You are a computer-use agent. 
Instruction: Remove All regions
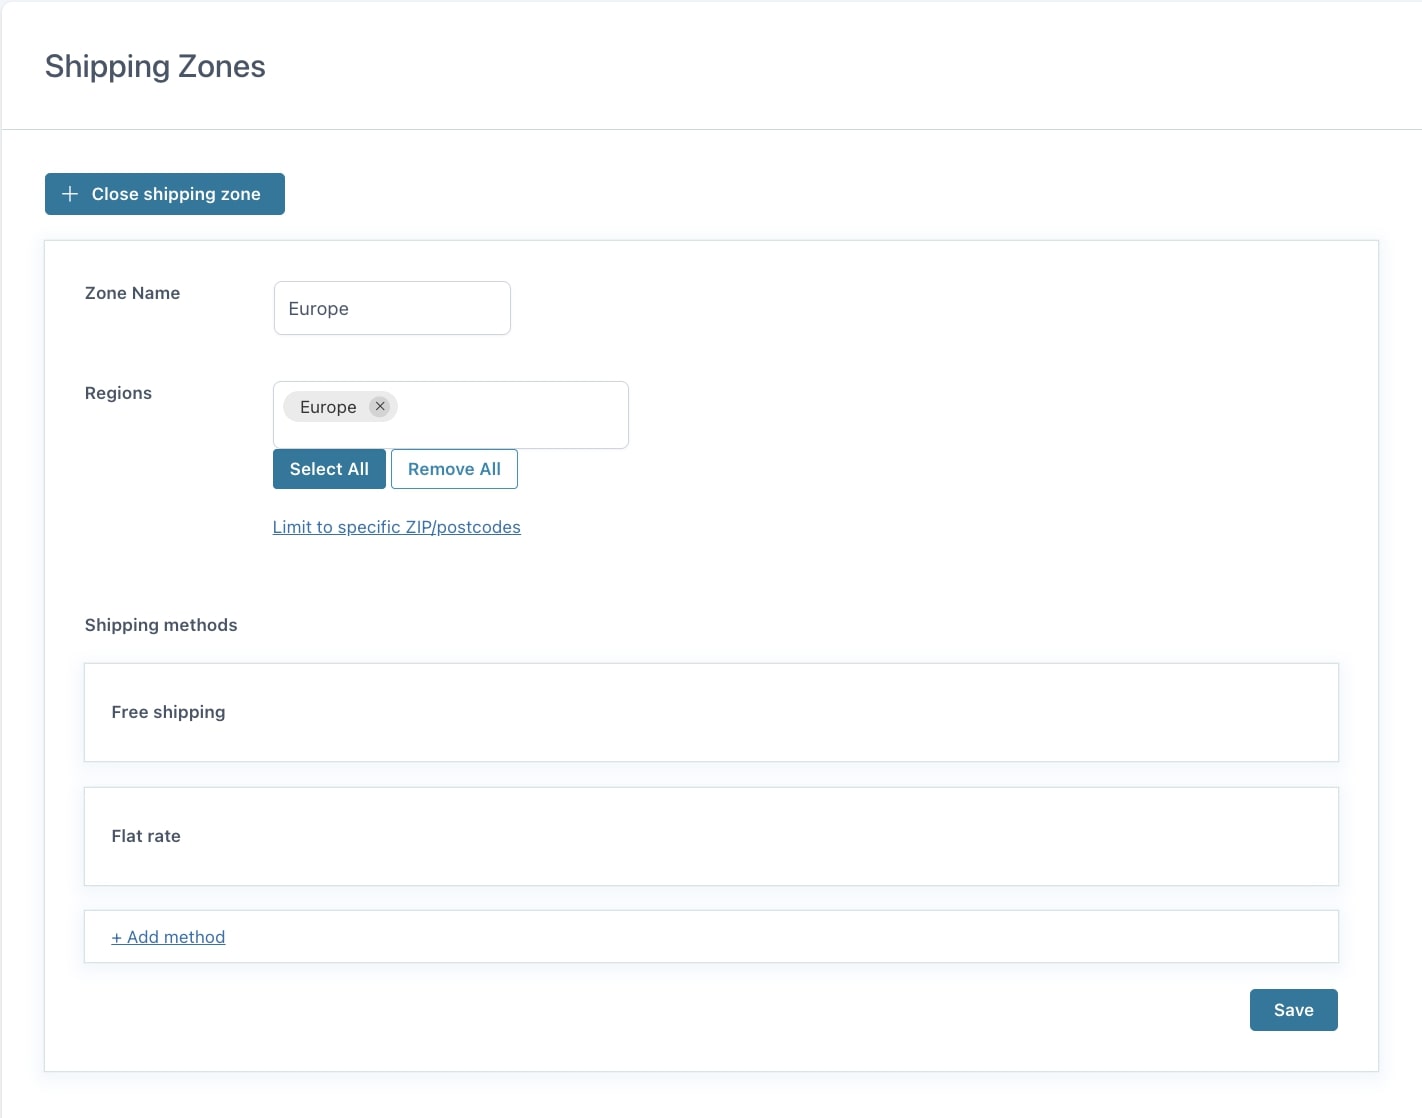(454, 469)
